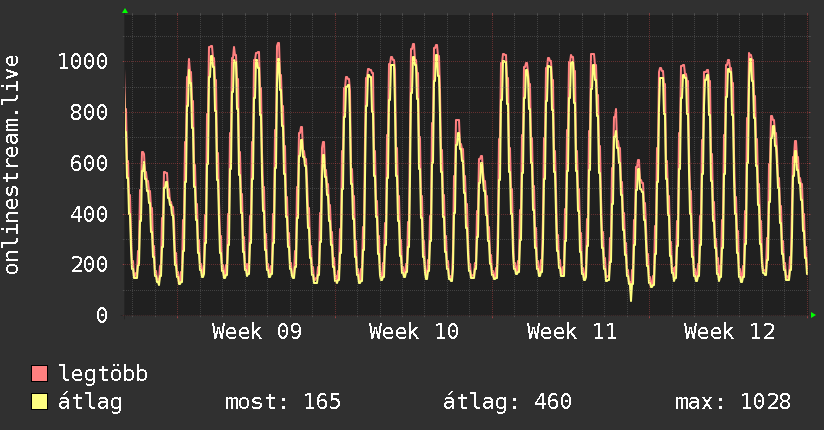The image size is (824, 430).
Task: Click the 400 y-axis tick label
Action: (89, 214)
